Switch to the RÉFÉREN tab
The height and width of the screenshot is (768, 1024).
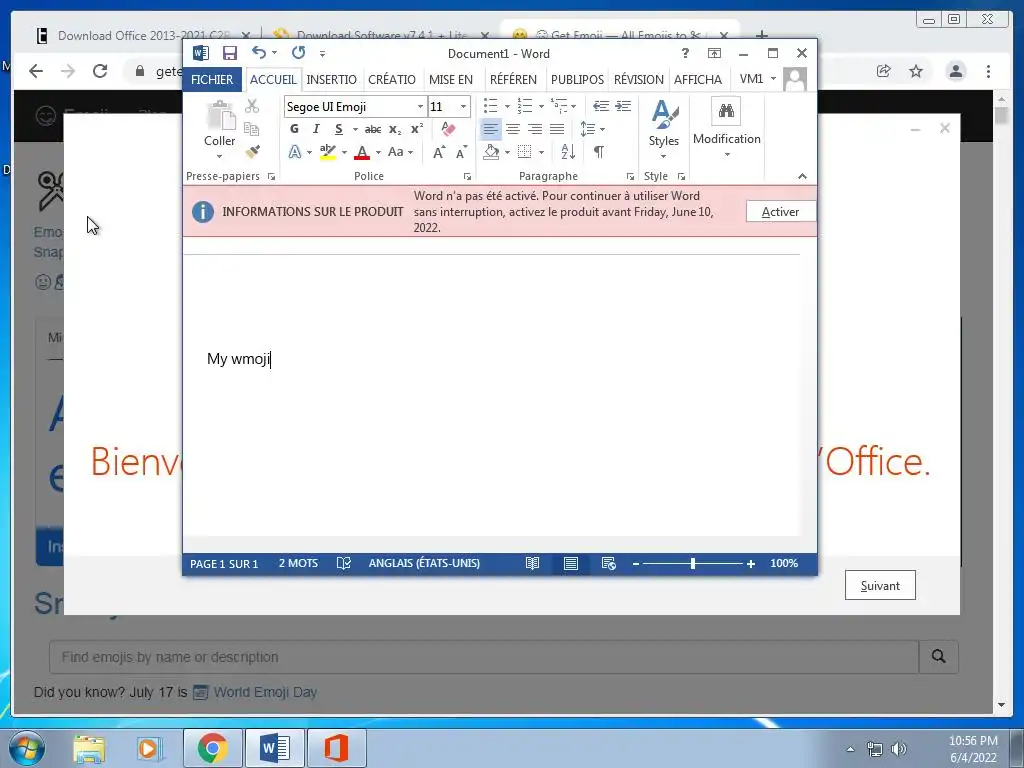tap(513, 80)
